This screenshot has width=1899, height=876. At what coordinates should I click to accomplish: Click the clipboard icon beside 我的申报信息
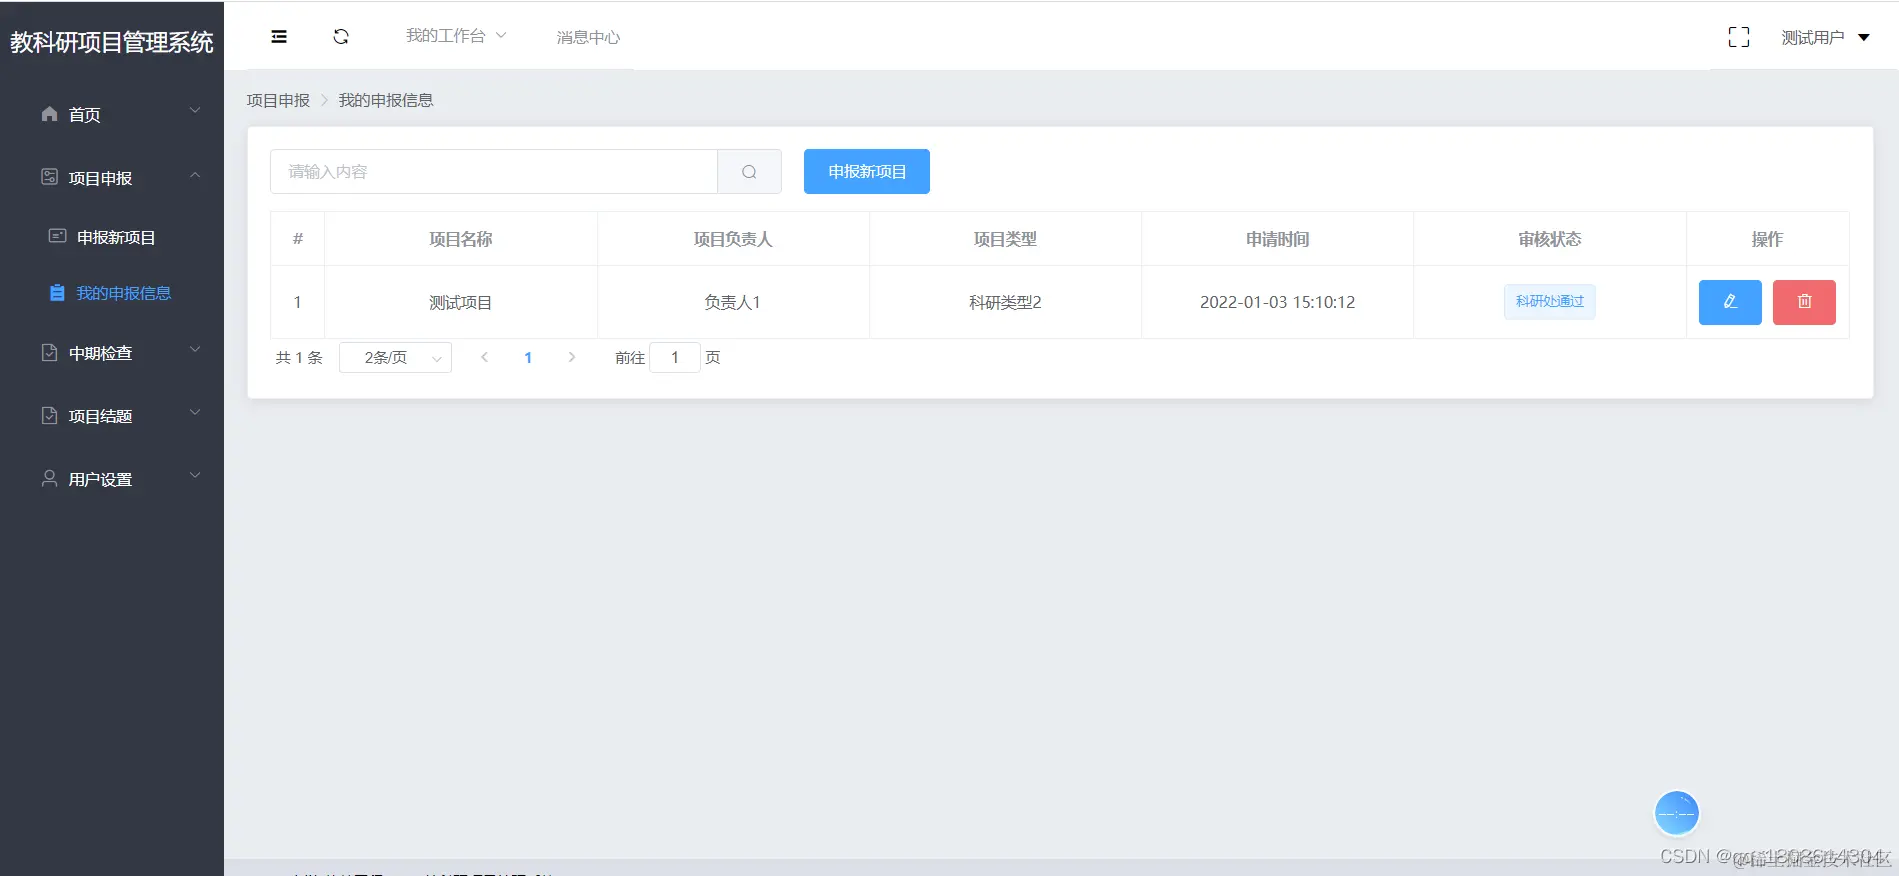pyautogui.click(x=58, y=293)
